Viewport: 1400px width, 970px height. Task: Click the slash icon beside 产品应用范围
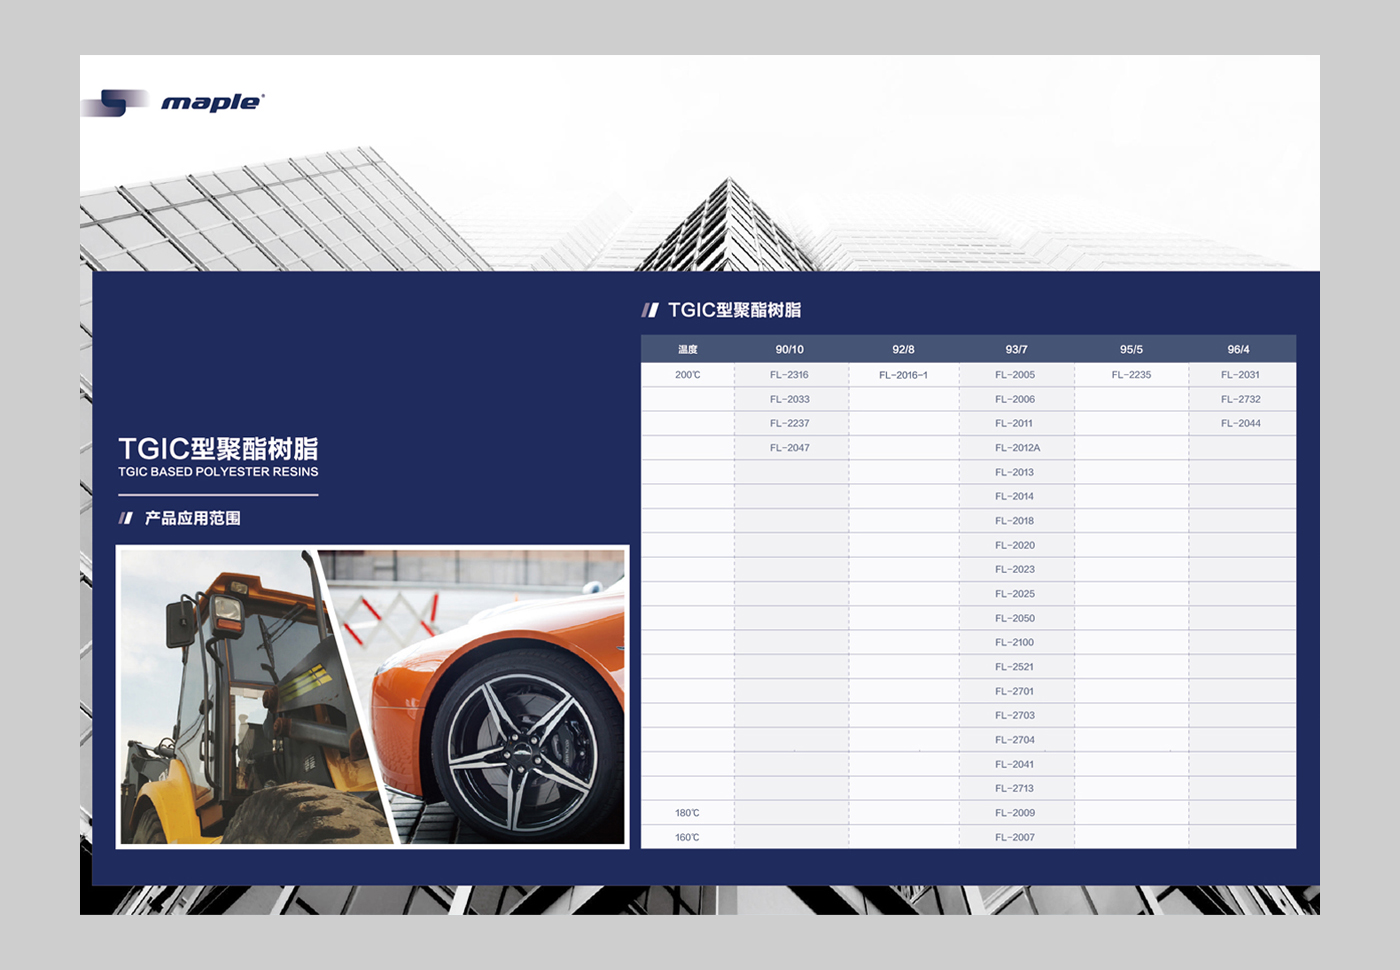tap(126, 518)
